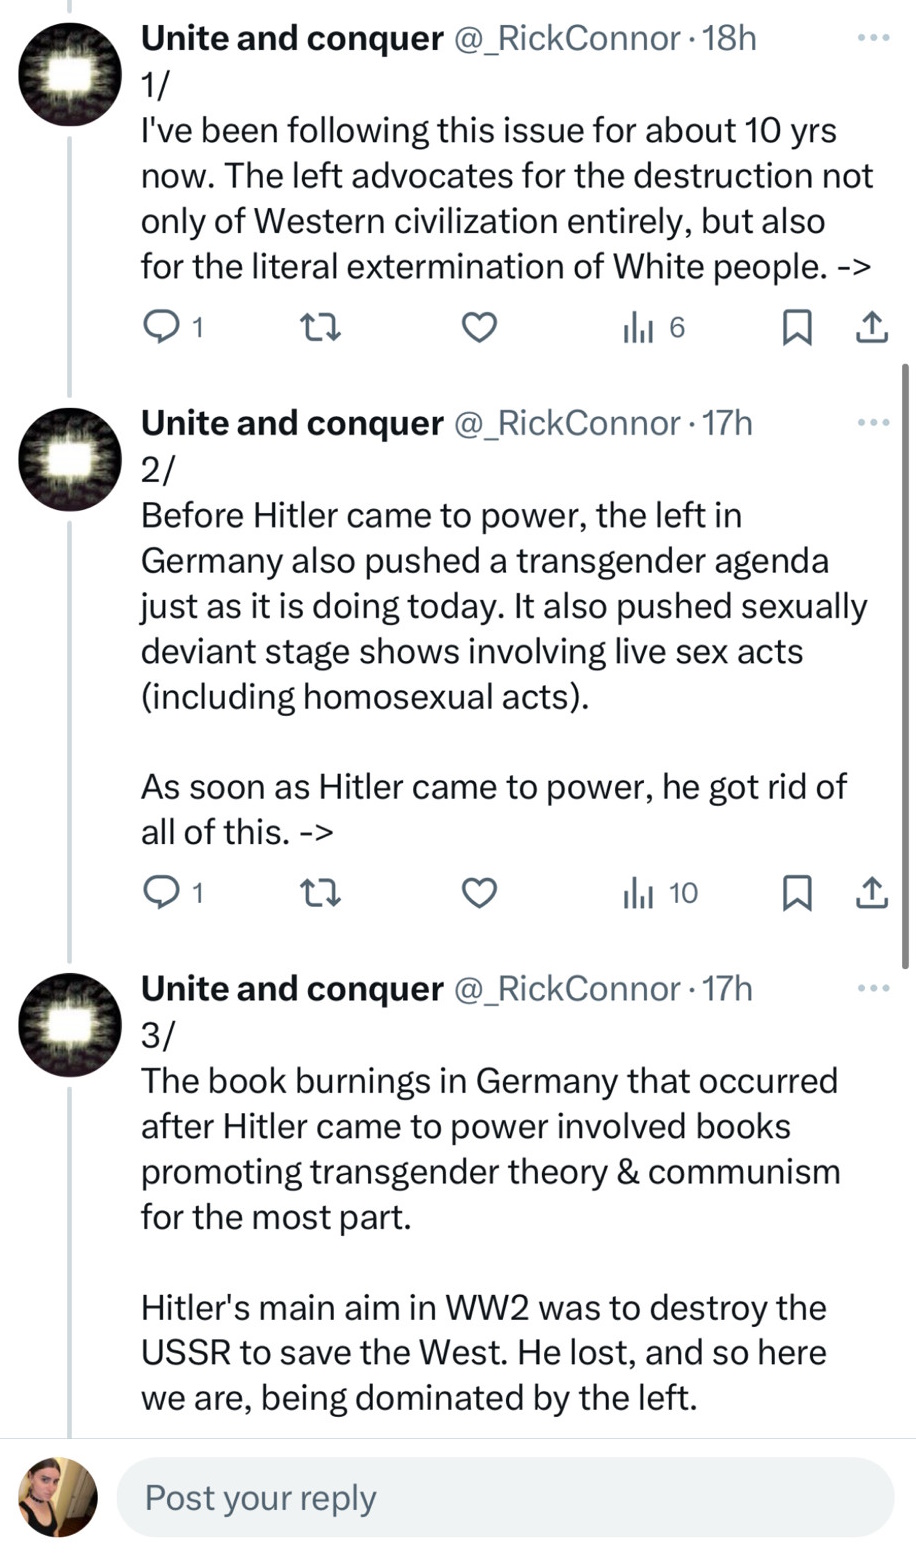Click the scrollbar on the right edge

coord(905,665)
